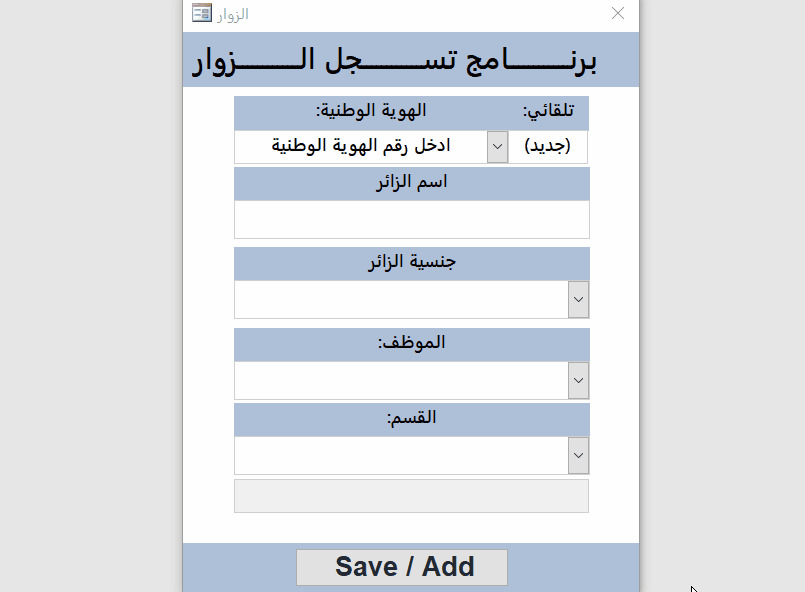Click inside the القسم combo text area
Screen dimensions: 805x592
pos(401,455)
